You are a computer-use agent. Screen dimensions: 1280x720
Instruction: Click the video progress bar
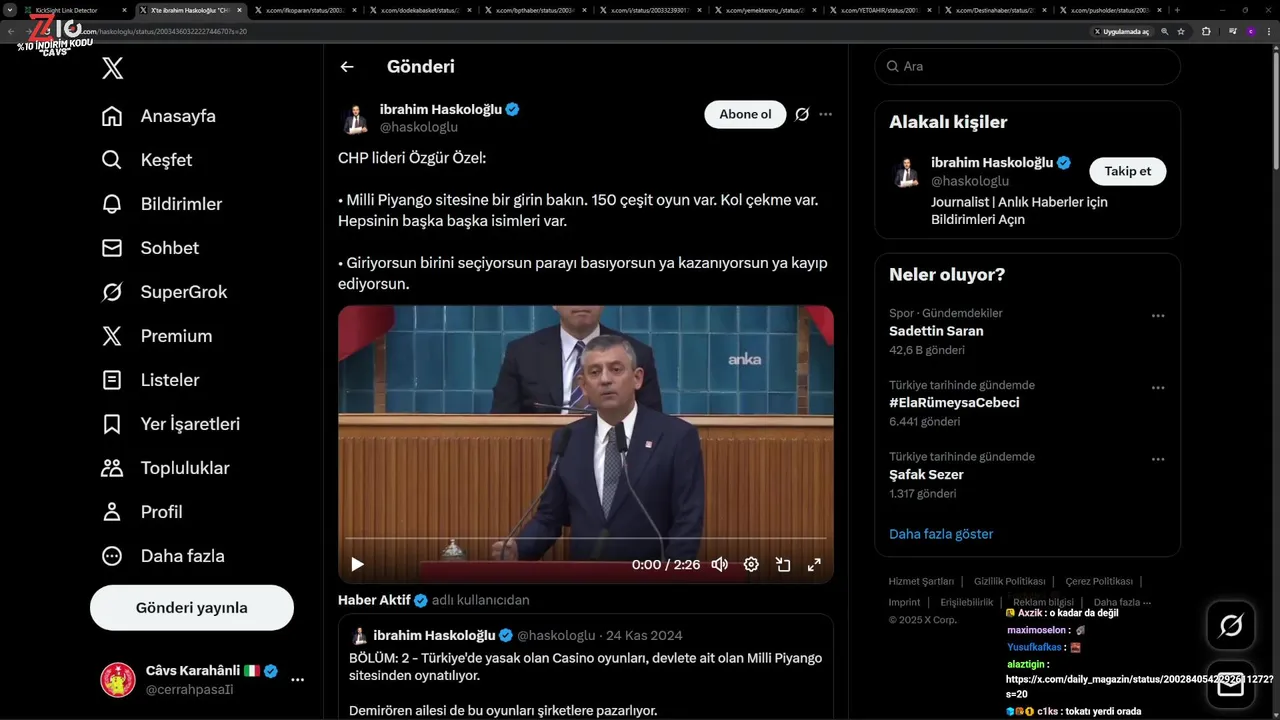[x=586, y=539]
